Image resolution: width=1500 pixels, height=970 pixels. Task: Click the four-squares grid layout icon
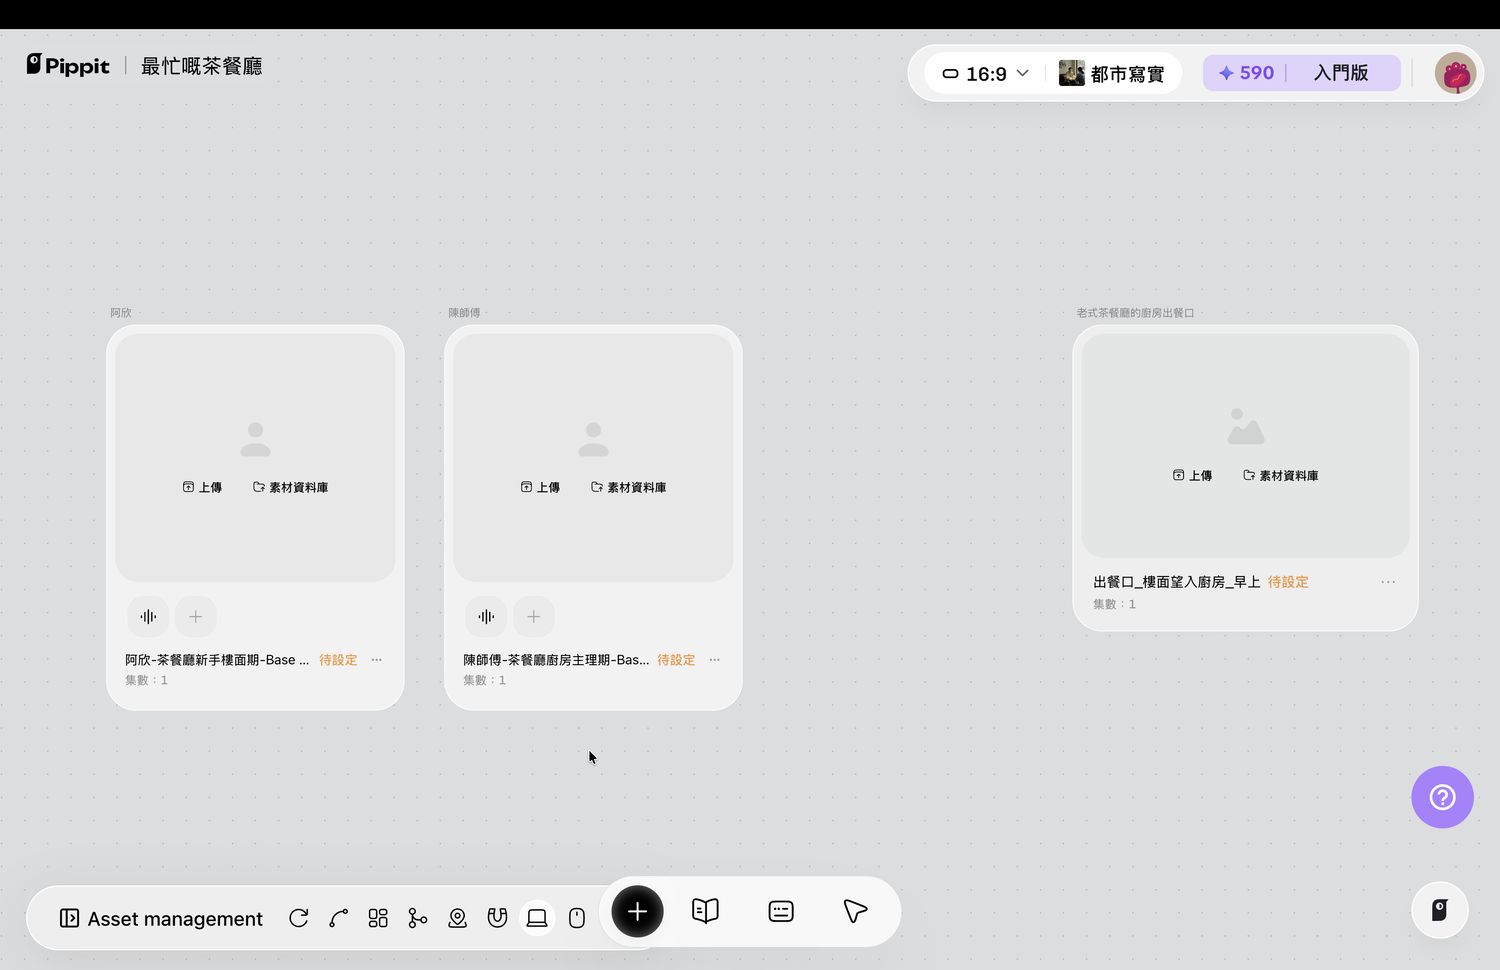[x=378, y=918]
